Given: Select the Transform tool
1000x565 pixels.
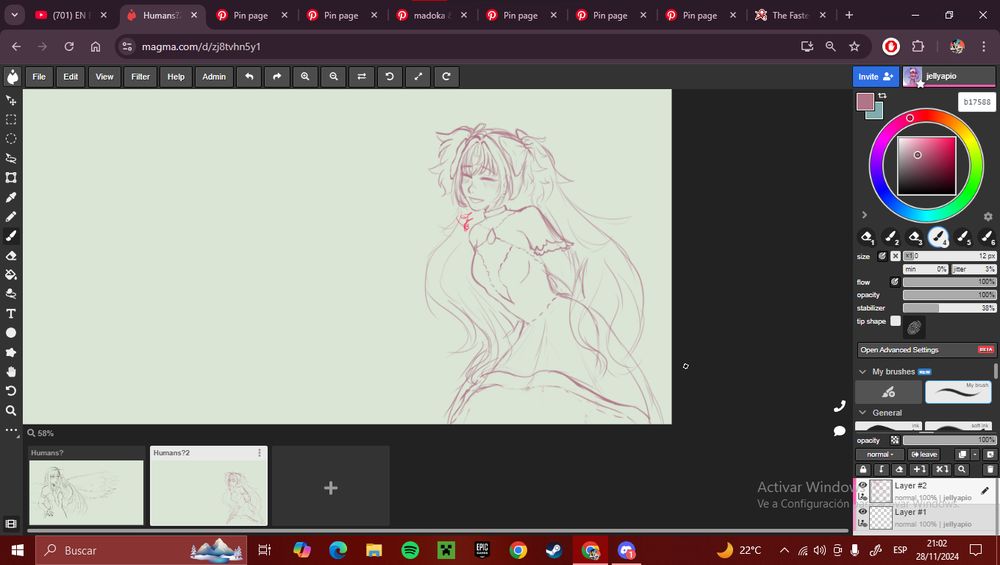Looking at the screenshot, I should click(11, 178).
